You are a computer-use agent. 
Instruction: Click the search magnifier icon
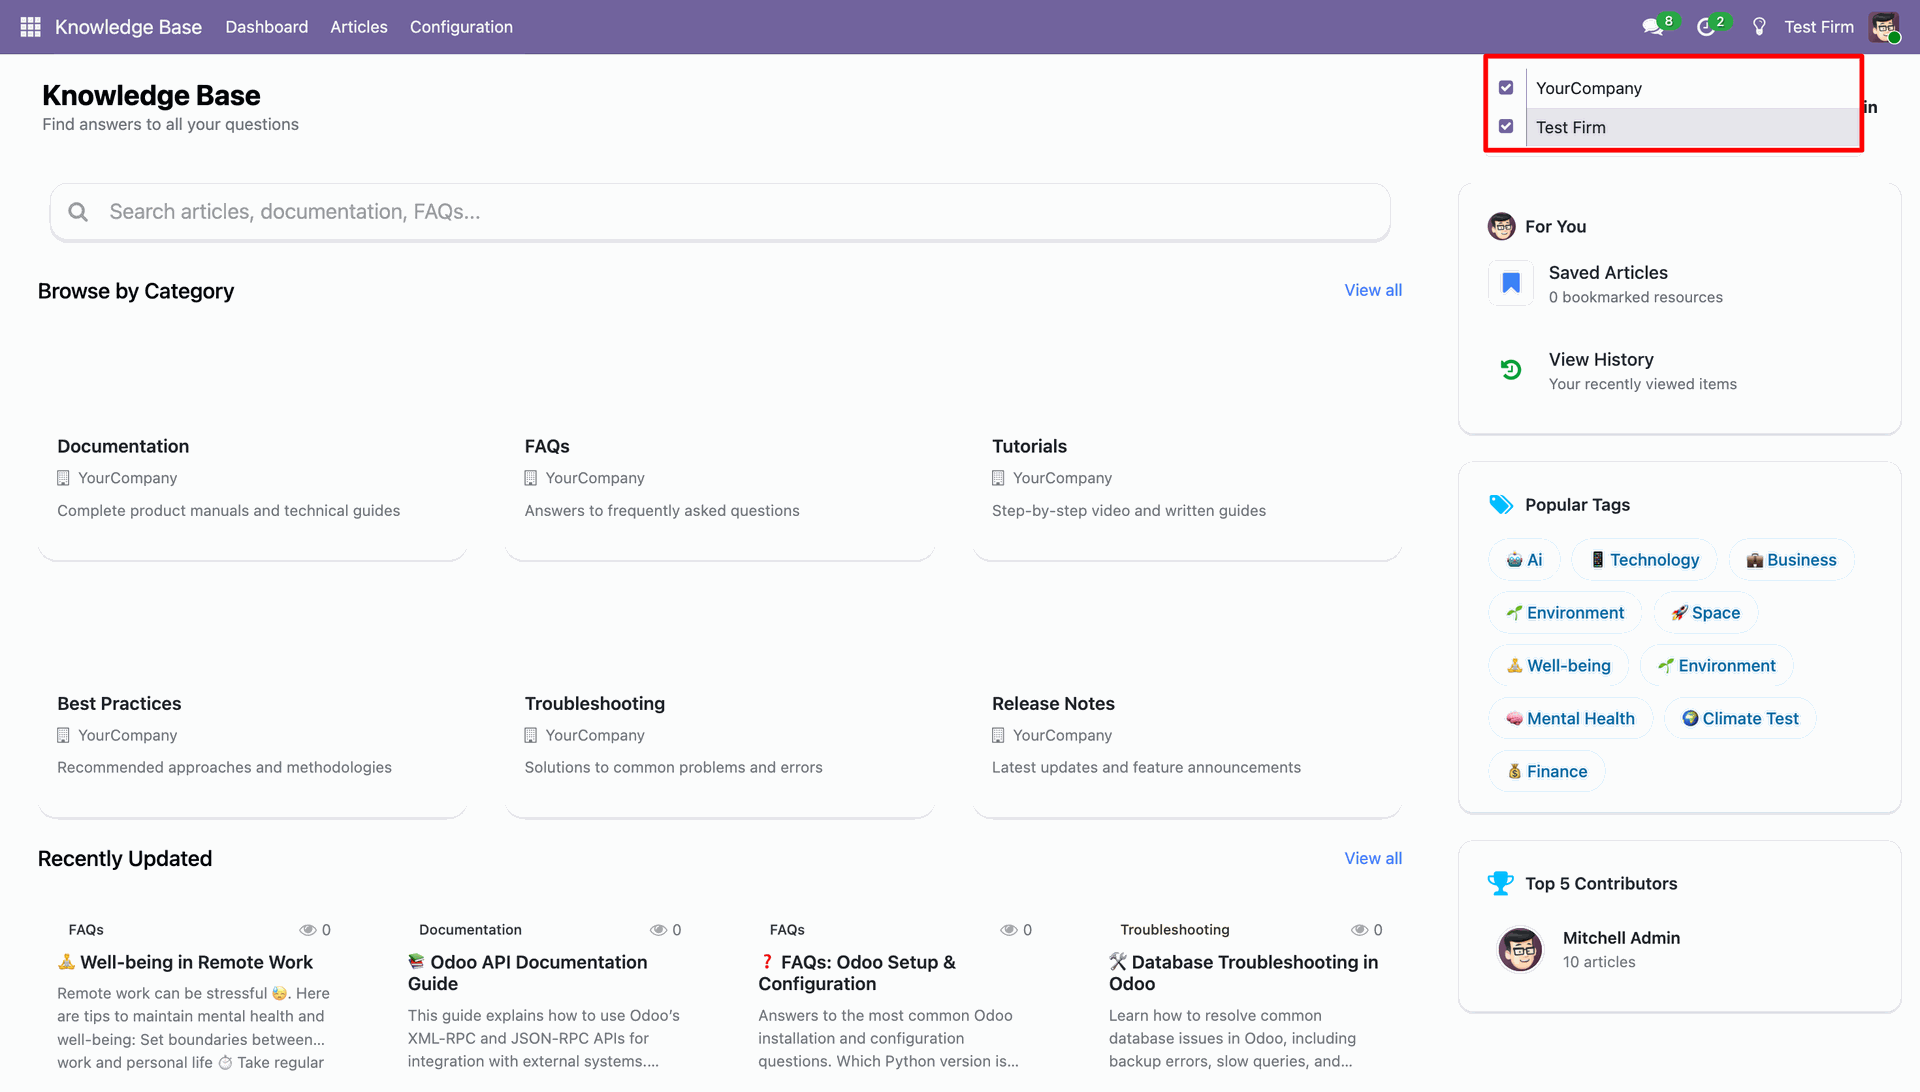[78, 212]
